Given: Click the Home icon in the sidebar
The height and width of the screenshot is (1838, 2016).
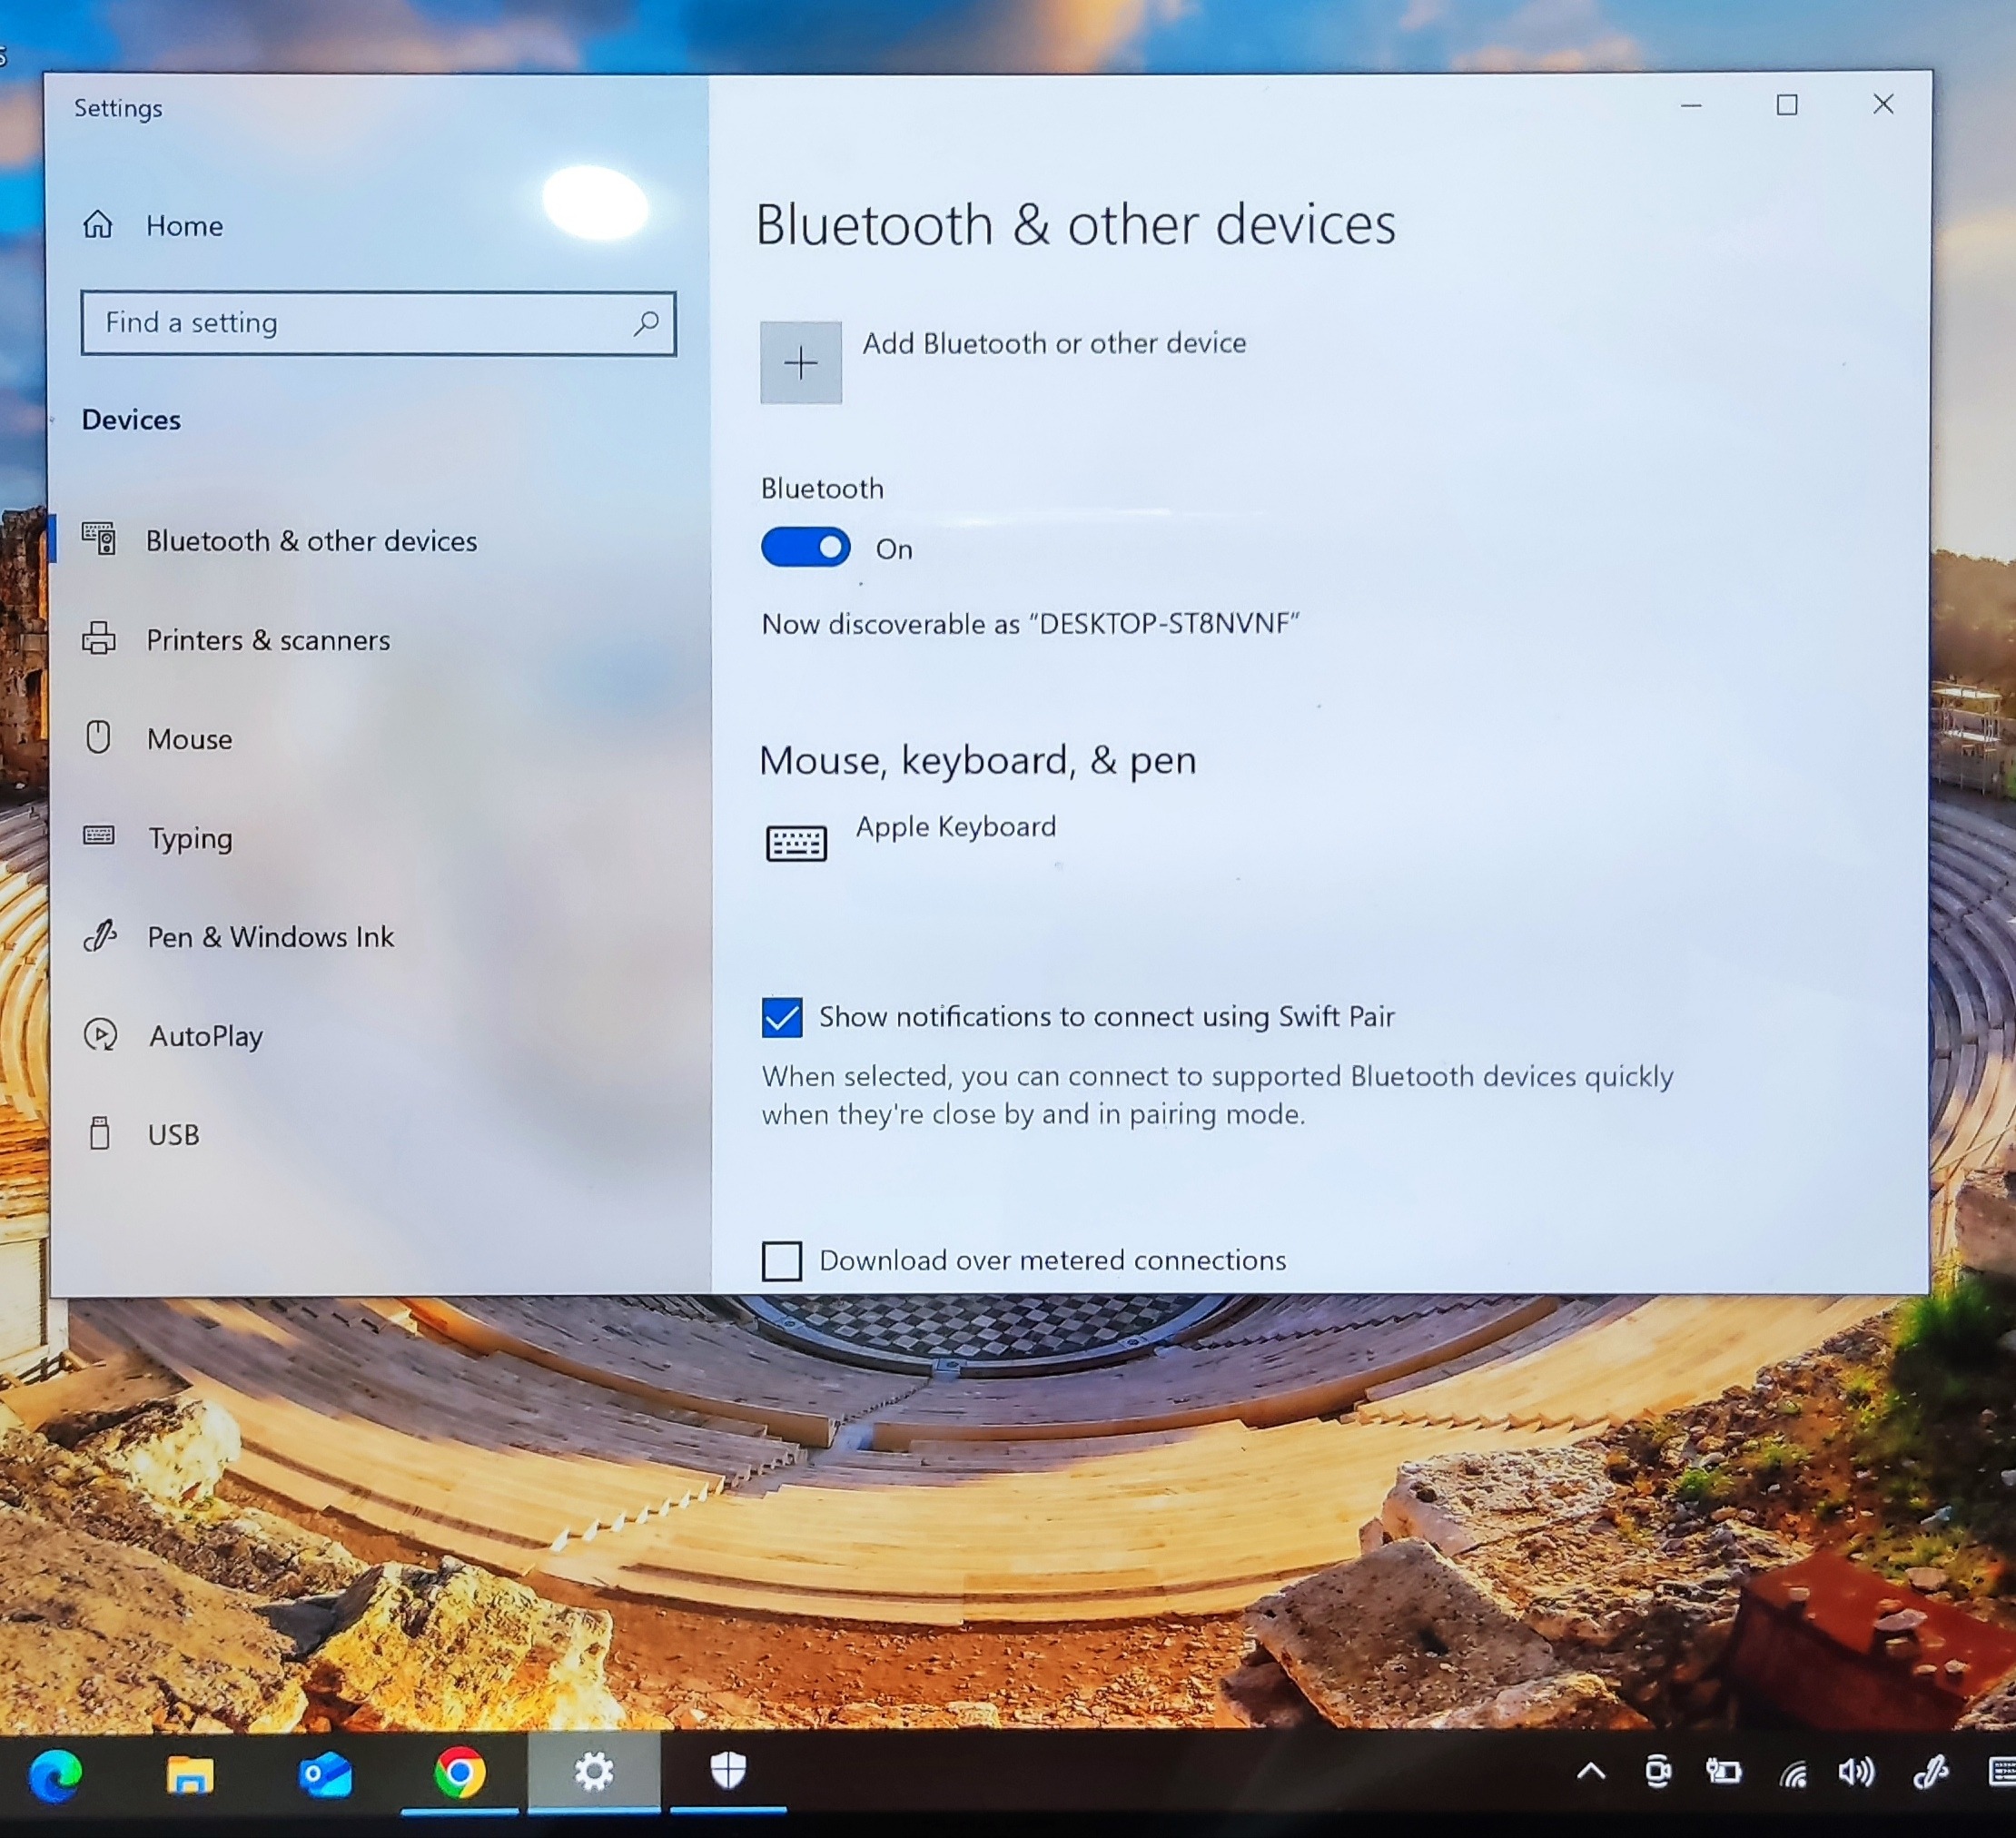Looking at the screenshot, I should [98, 225].
